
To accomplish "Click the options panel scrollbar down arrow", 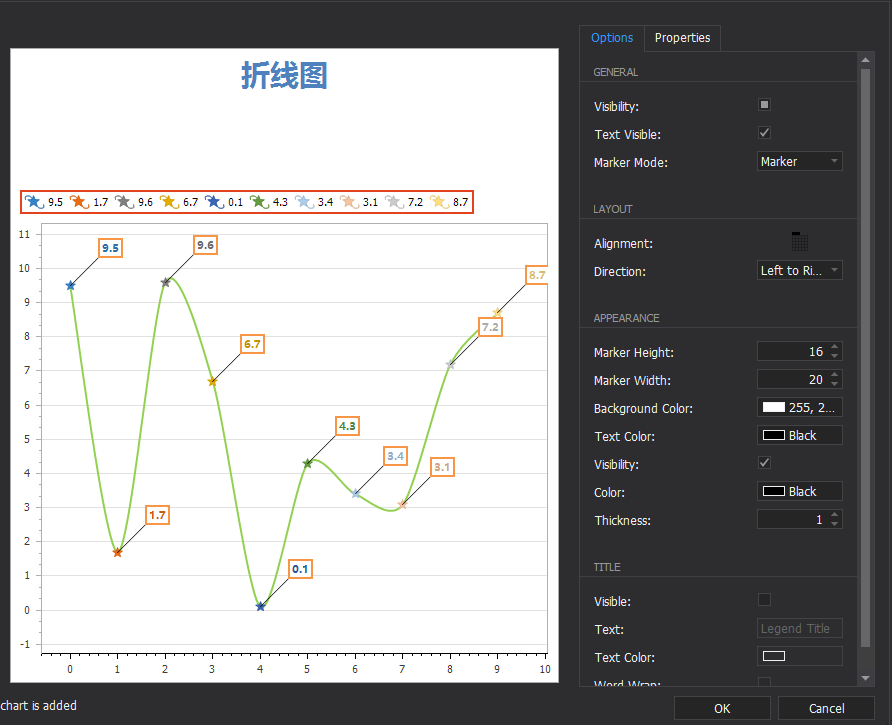I will (x=865, y=678).
